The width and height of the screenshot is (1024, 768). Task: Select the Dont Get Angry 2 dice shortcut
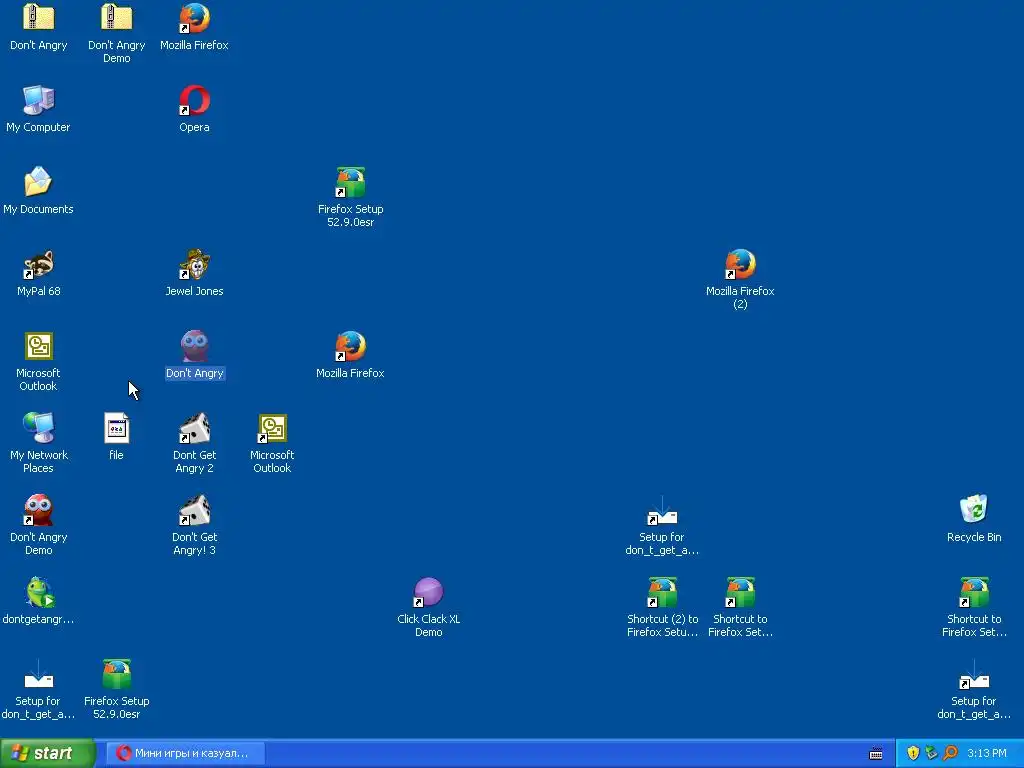pos(194,428)
